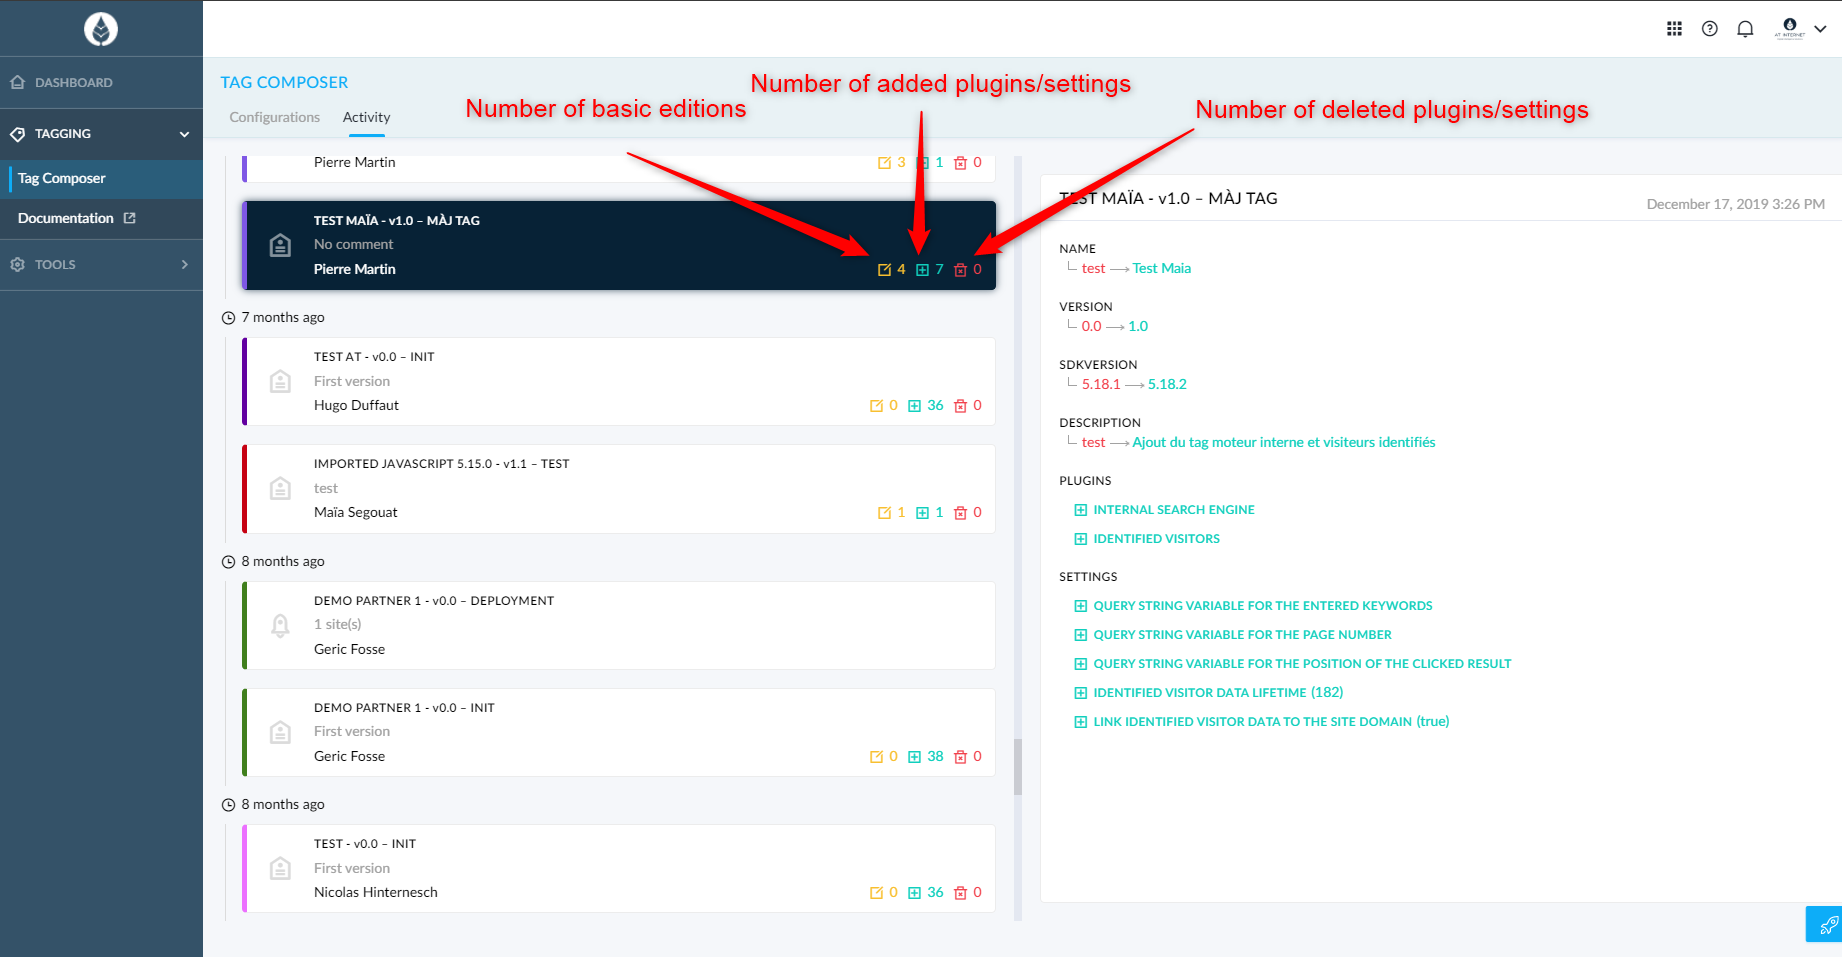
Task: Click the deployment bell icon for Demo Partner 1
Action: (281, 625)
